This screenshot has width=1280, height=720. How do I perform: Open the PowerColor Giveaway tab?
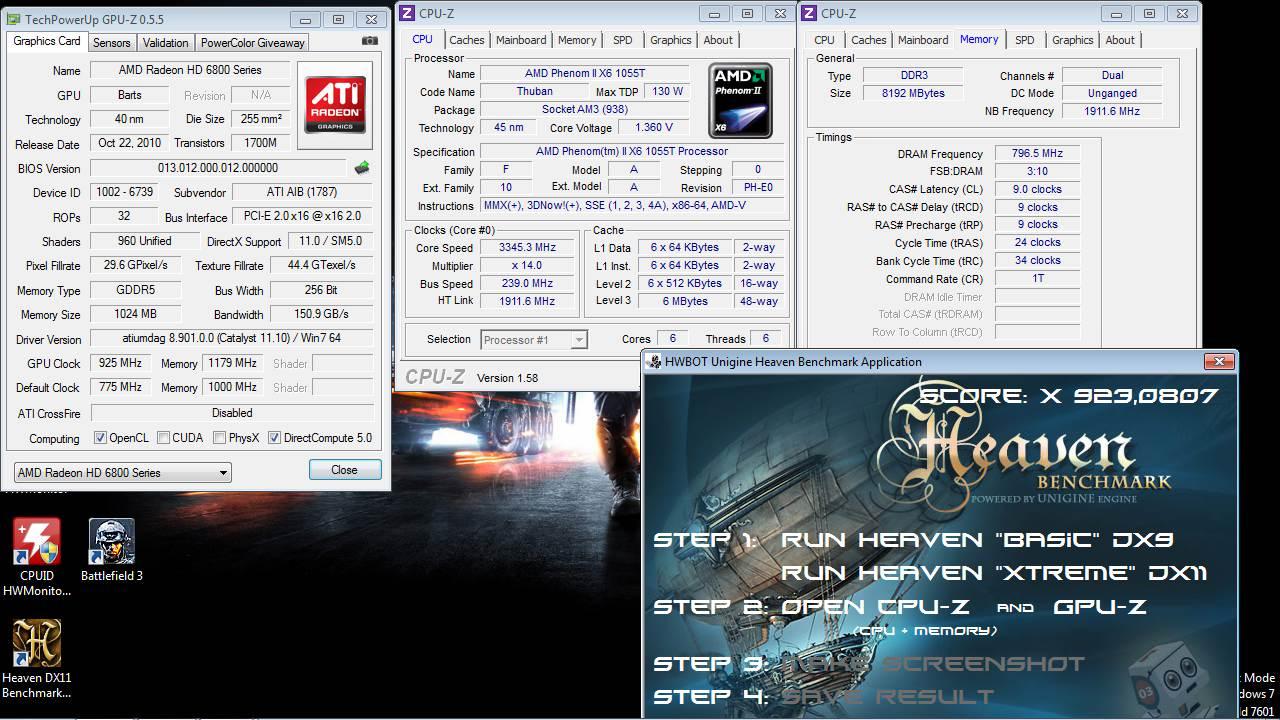[x=252, y=43]
